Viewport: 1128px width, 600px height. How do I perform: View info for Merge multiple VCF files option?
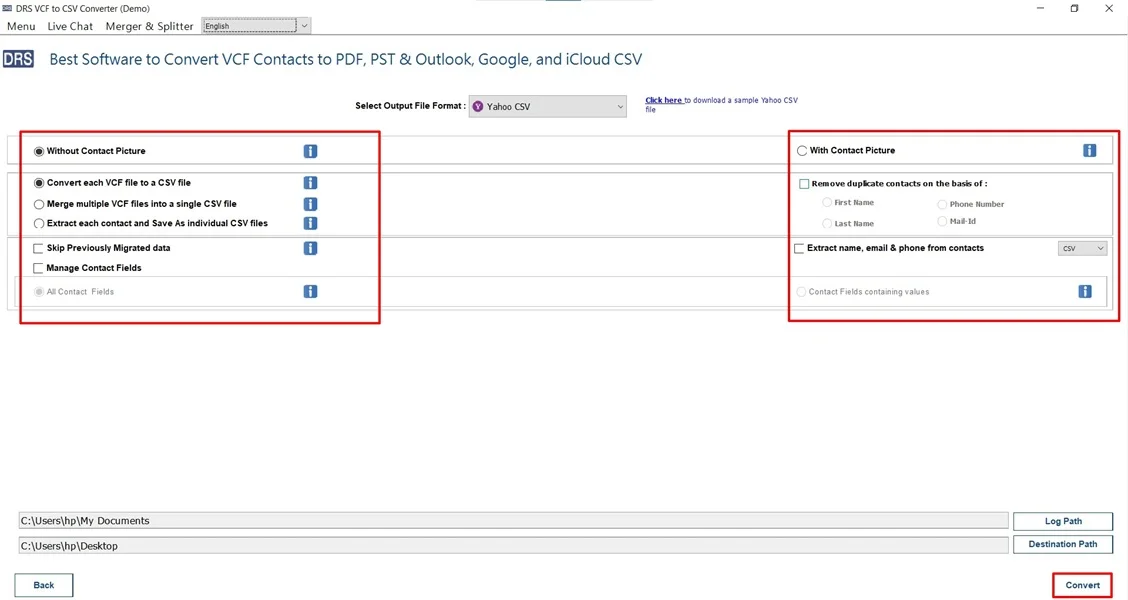click(310, 203)
